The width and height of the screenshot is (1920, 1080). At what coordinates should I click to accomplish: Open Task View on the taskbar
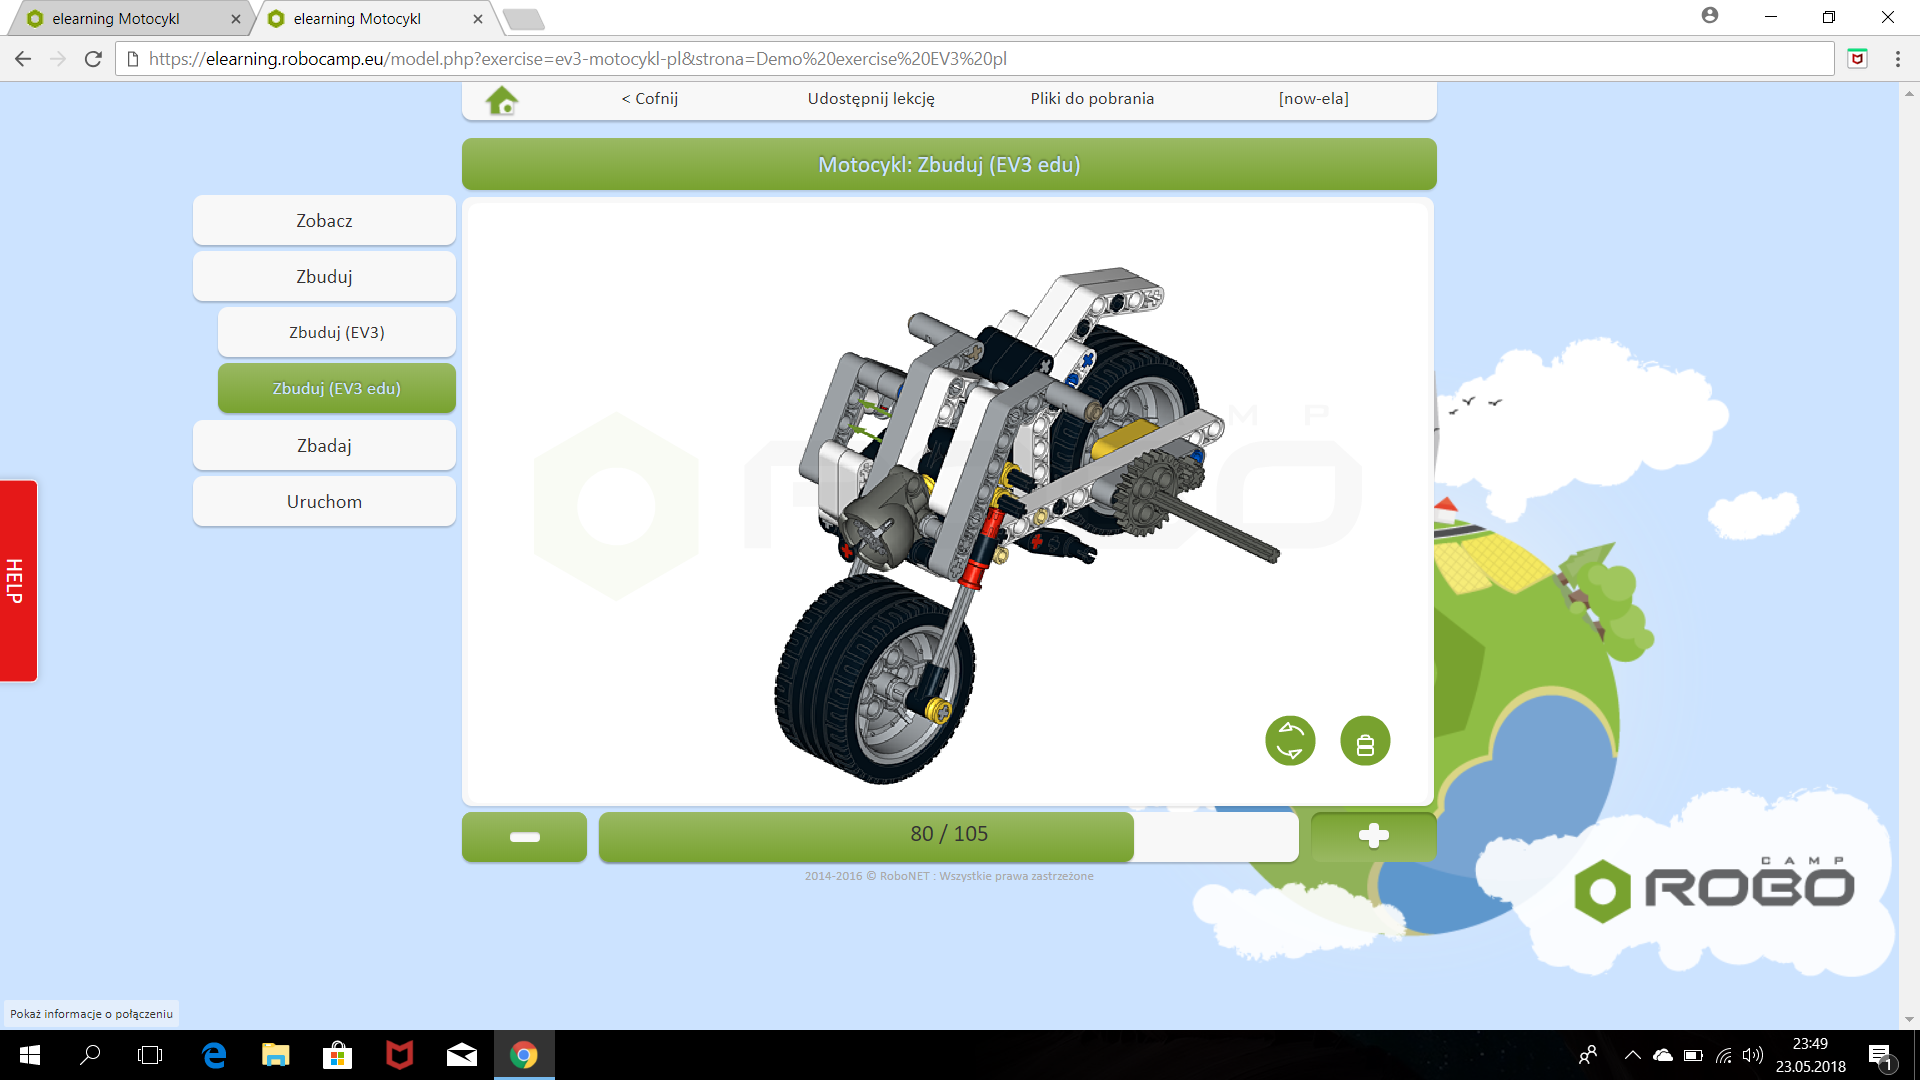pyautogui.click(x=150, y=1055)
